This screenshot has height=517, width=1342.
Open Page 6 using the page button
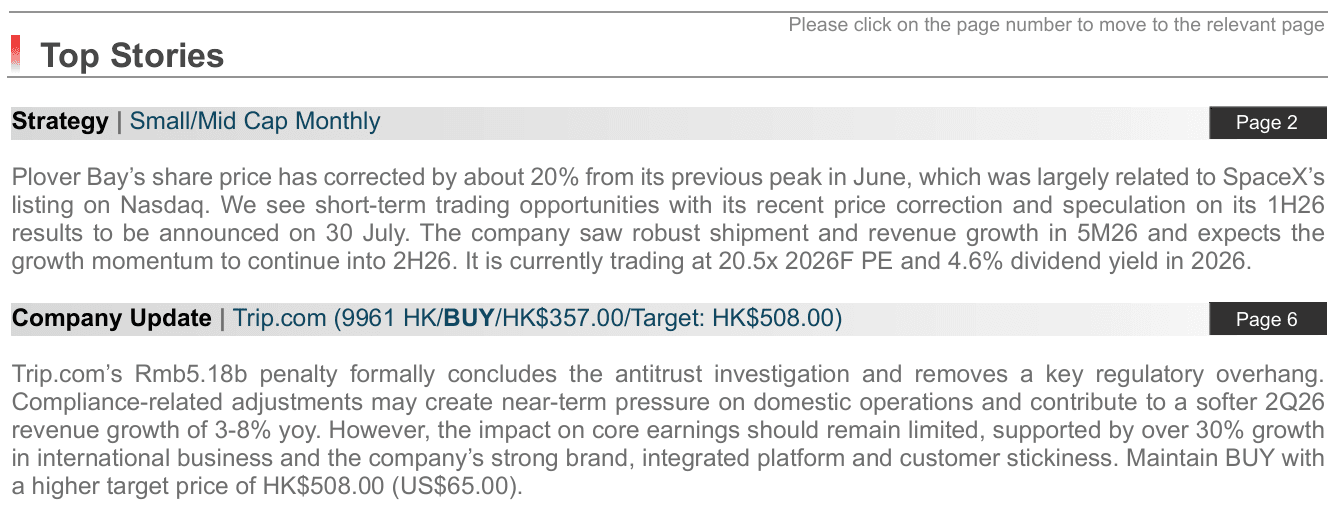1266,319
